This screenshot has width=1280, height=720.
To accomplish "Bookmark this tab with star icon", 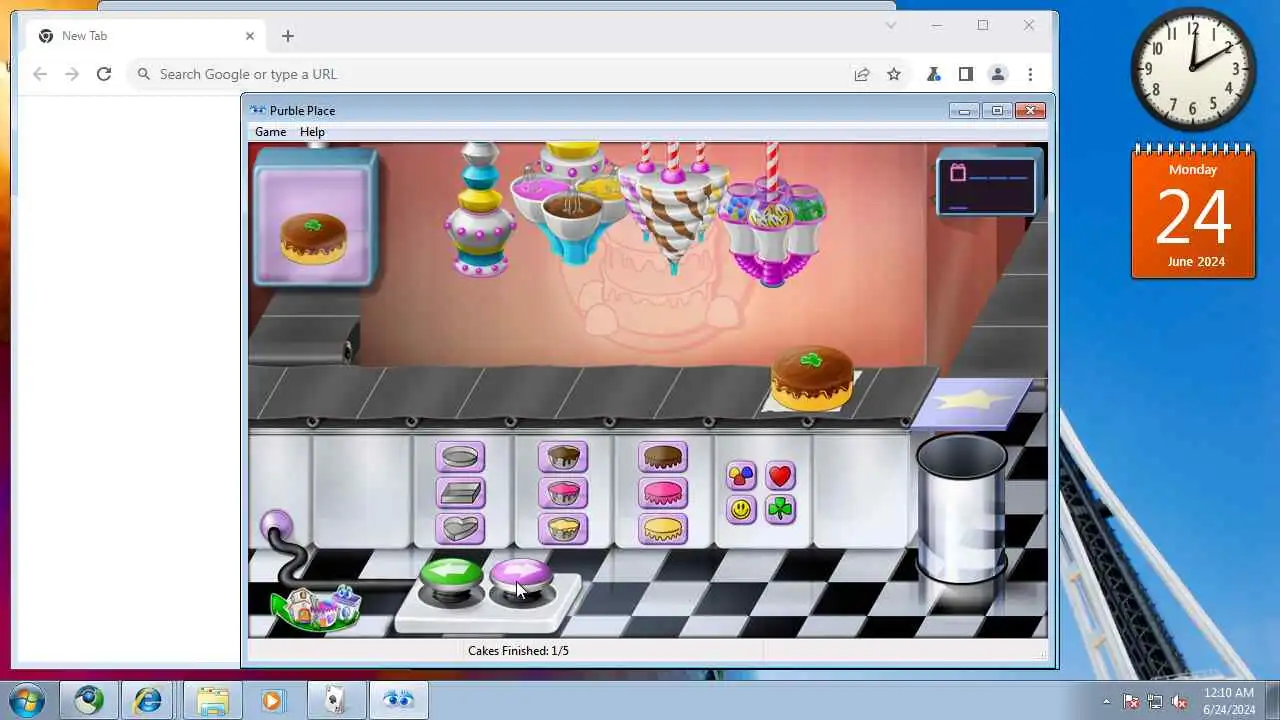I will pos(894,74).
